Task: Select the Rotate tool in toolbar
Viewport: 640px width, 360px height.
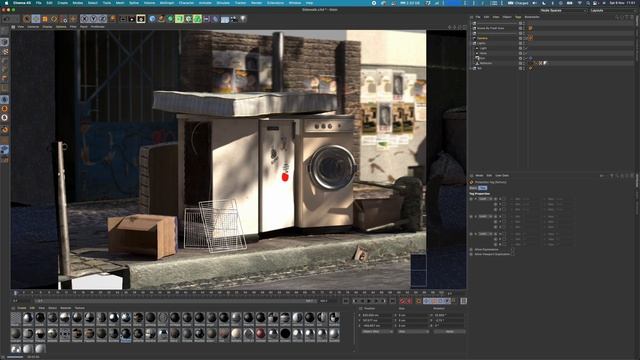Action: click(54, 19)
